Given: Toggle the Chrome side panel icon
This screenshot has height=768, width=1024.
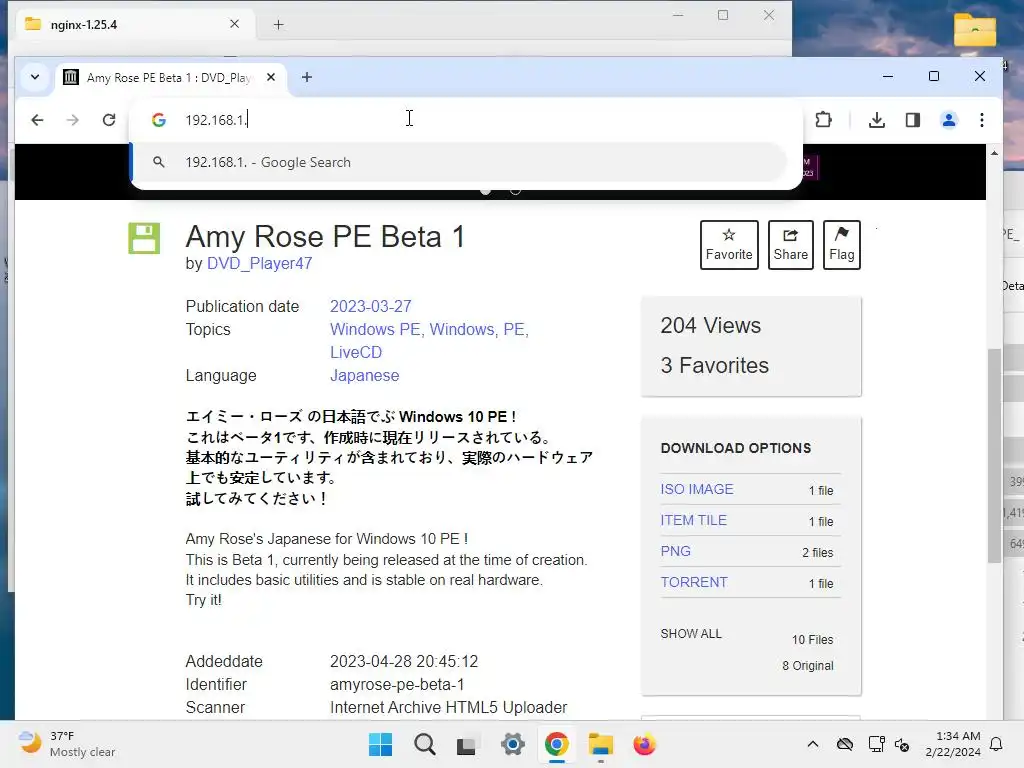Looking at the screenshot, I should click(912, 120).
